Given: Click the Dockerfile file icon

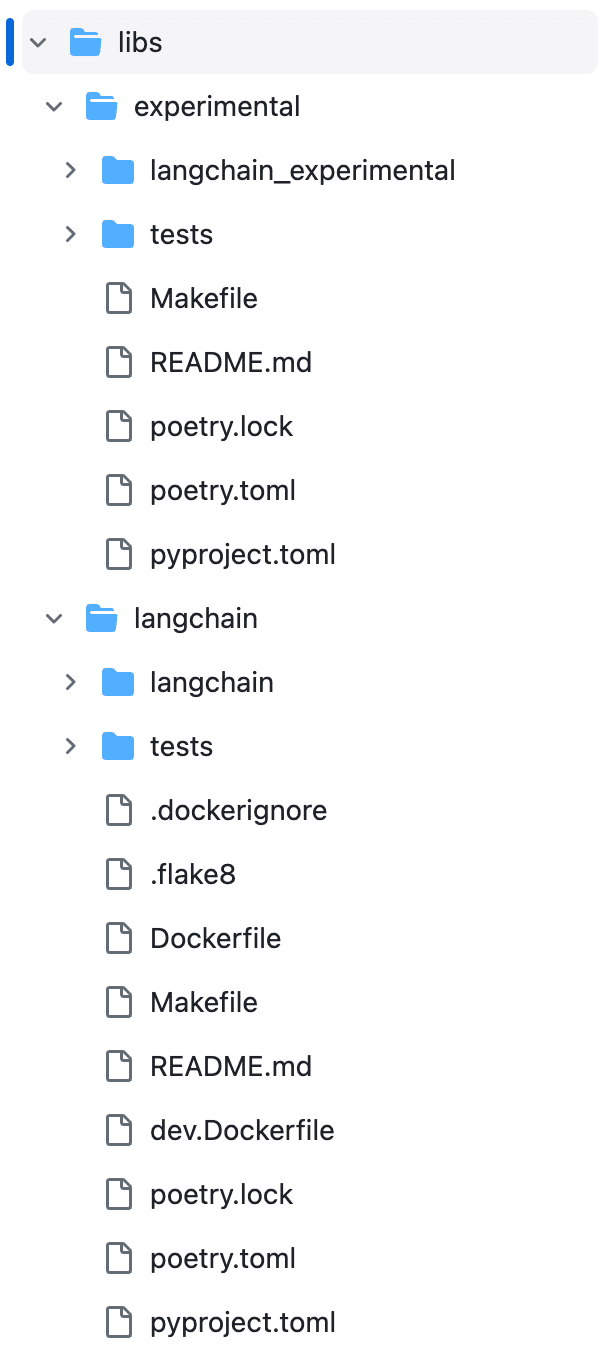Looking at the screenshot, I should pos(119,938).
